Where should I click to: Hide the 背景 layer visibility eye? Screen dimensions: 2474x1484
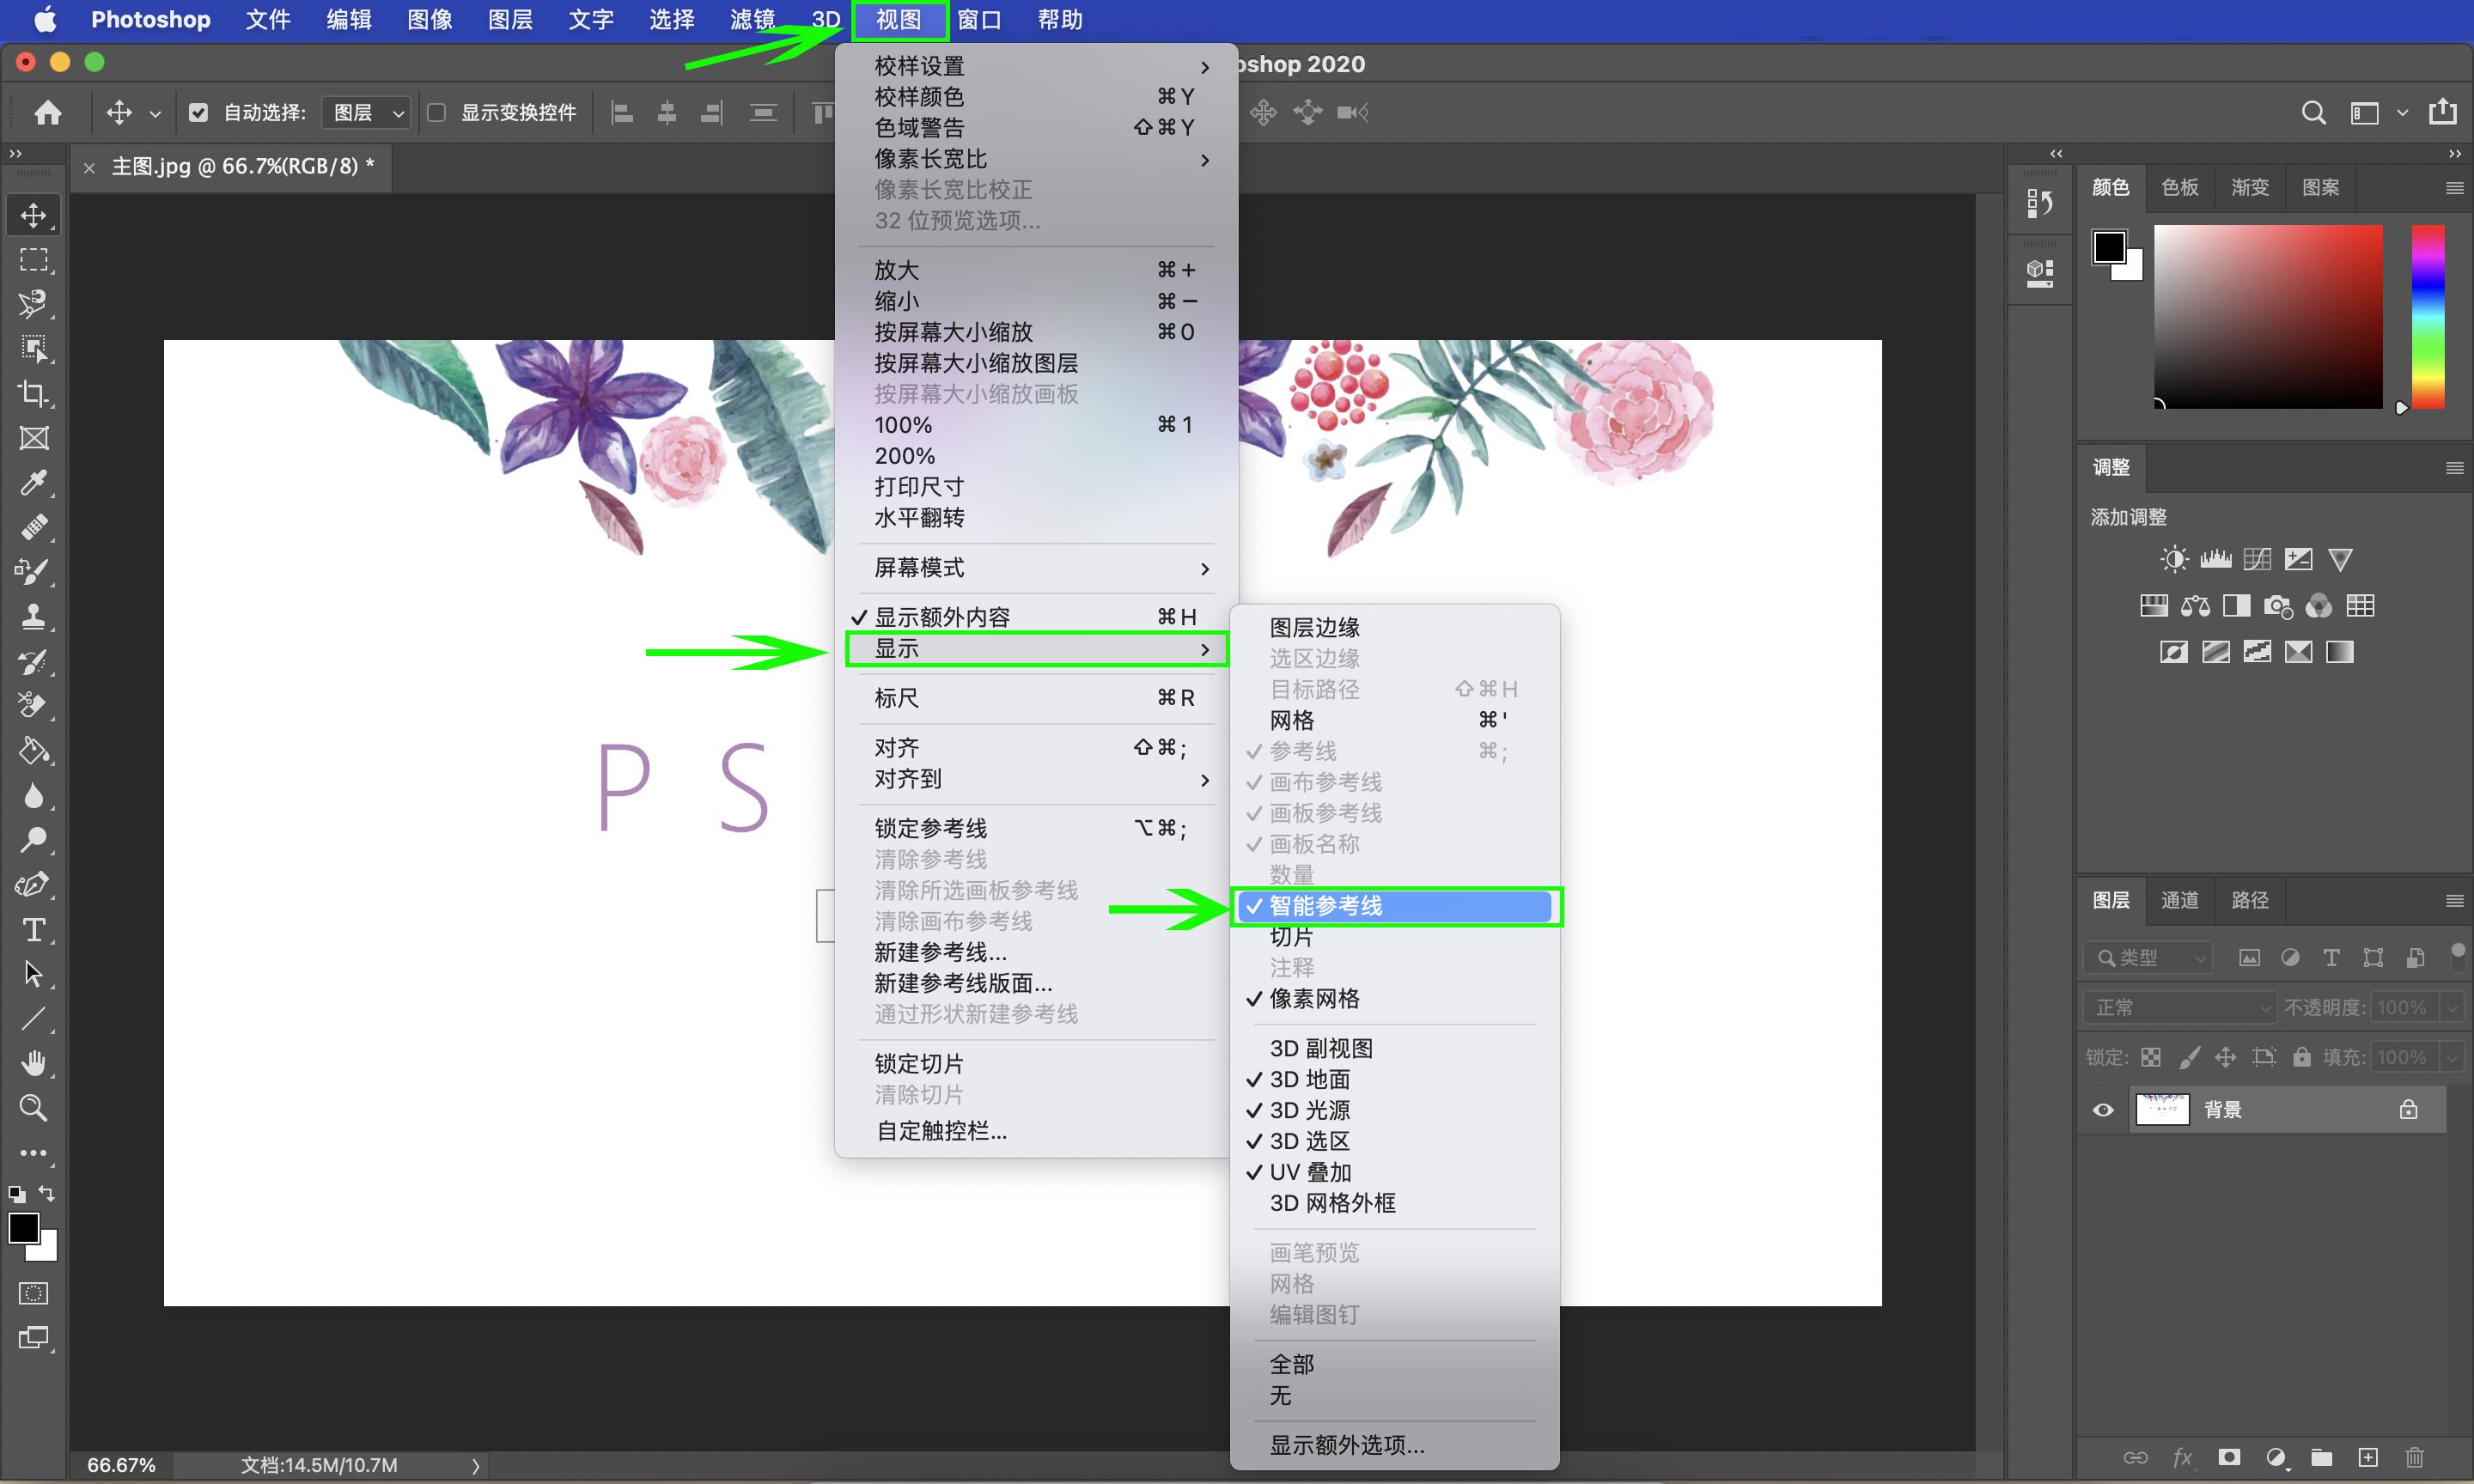pos(2103,1110)
